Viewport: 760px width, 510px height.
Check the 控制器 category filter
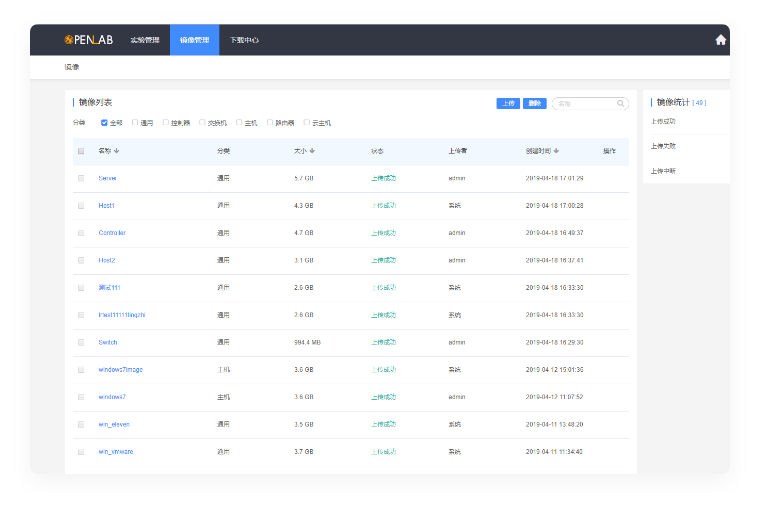(x=166, y=123)
